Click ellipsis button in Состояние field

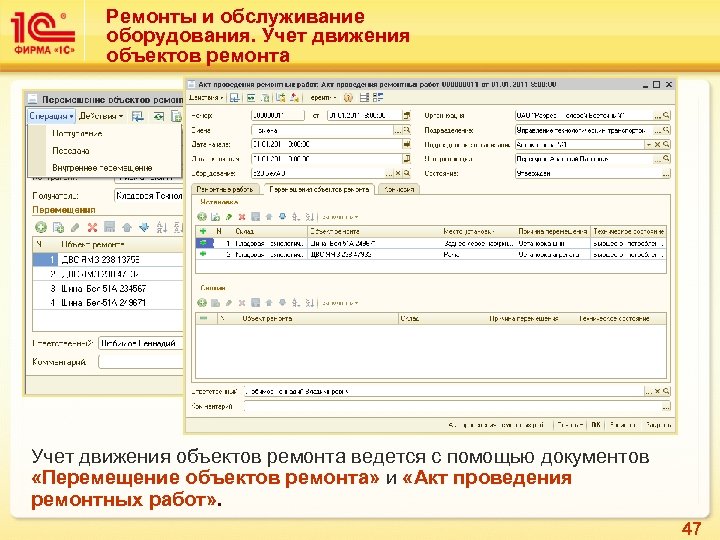(x=666, y=174)
